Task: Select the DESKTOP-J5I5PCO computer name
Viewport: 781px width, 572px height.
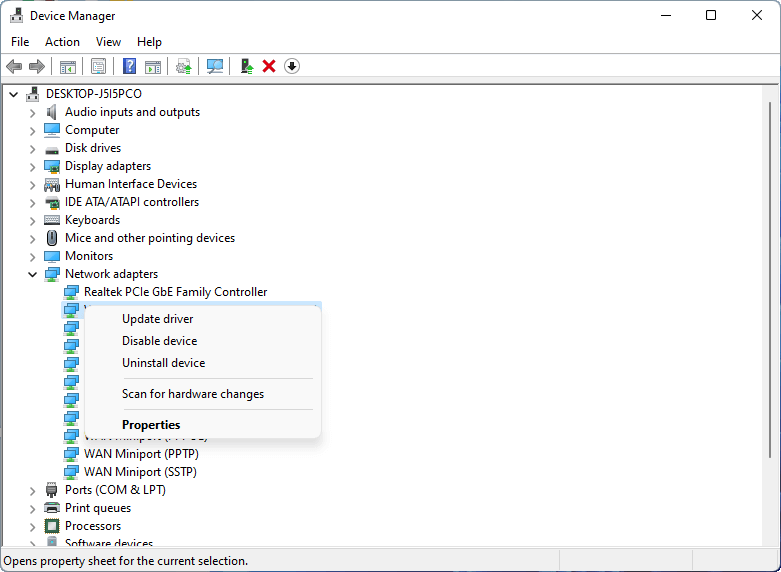Action: point(94,94)
